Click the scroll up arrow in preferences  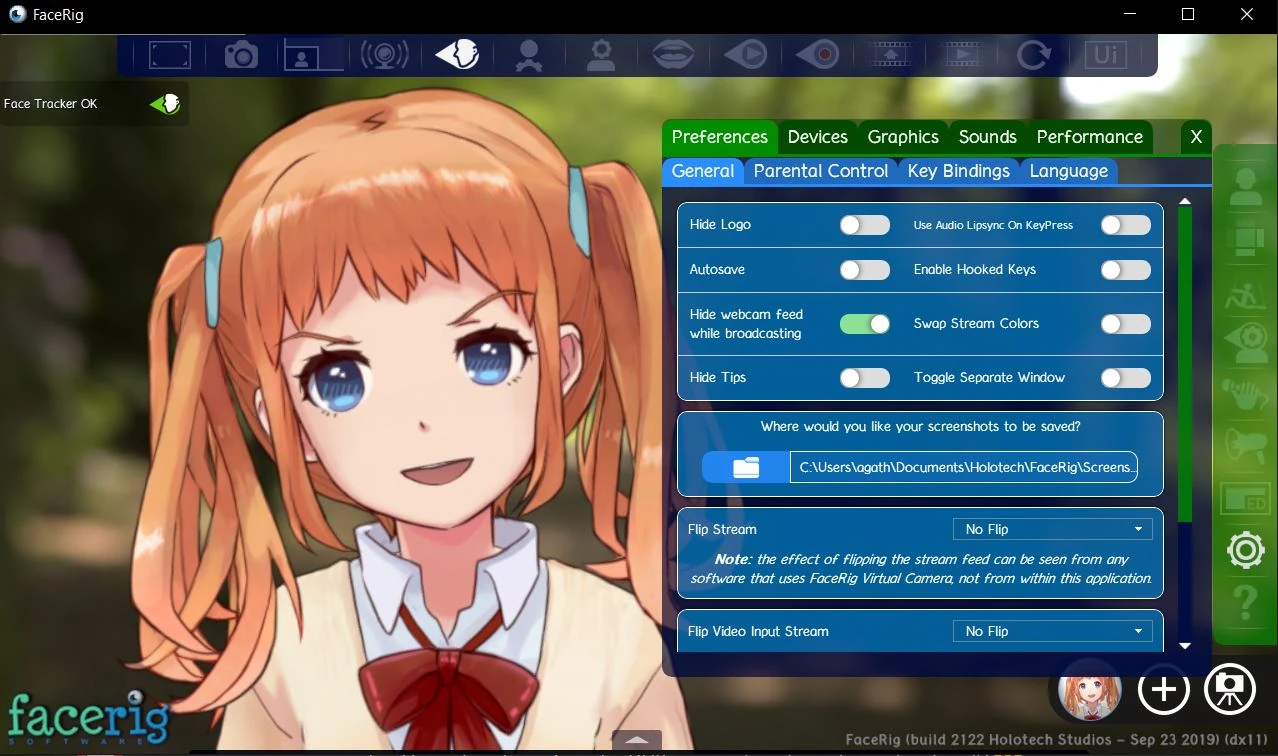click(1185, 202)
